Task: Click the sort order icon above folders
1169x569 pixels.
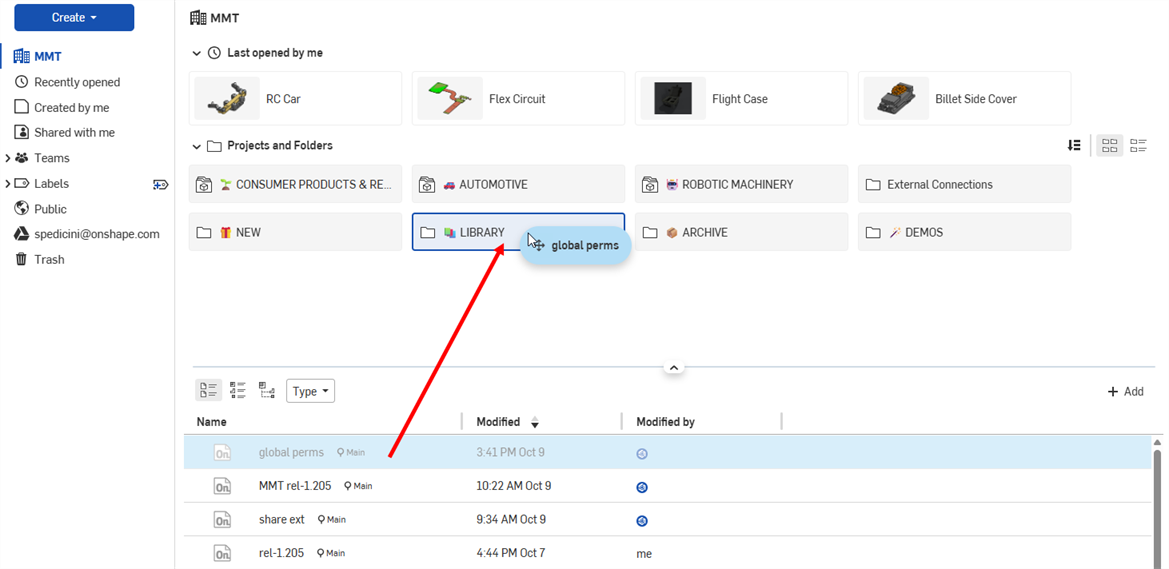Action: 1074,146
